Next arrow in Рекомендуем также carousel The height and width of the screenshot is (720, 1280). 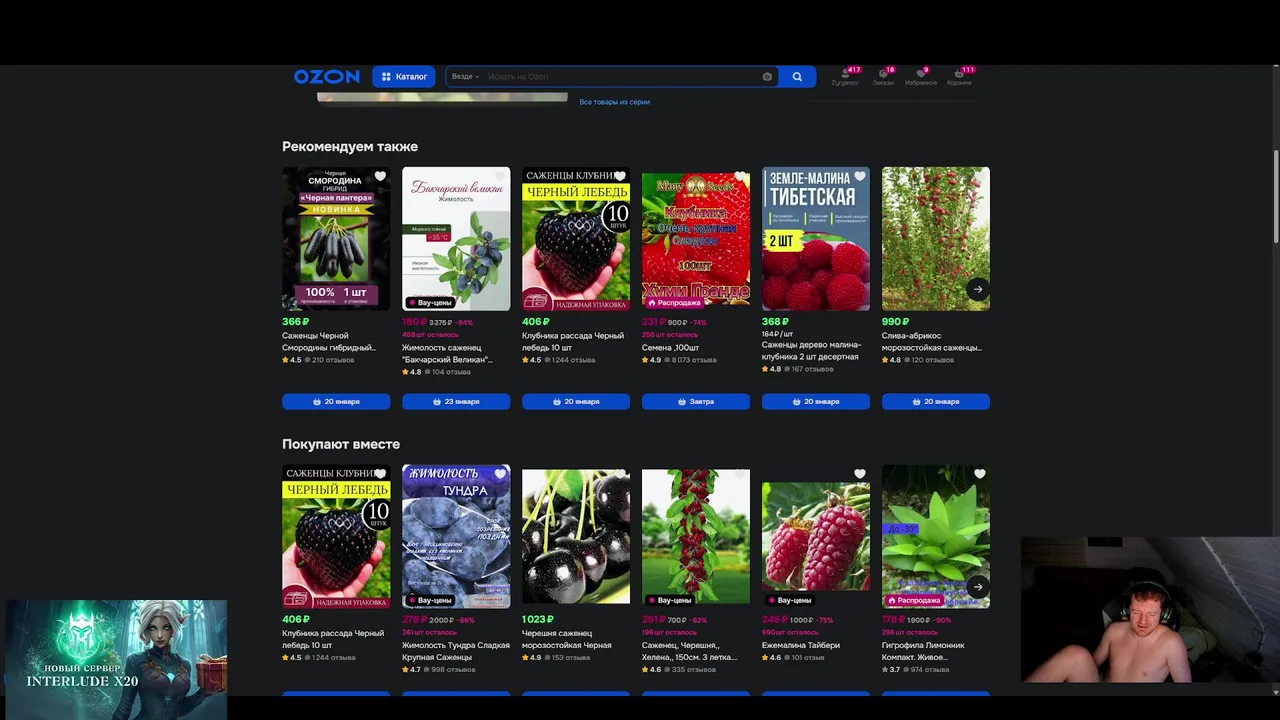978,289
